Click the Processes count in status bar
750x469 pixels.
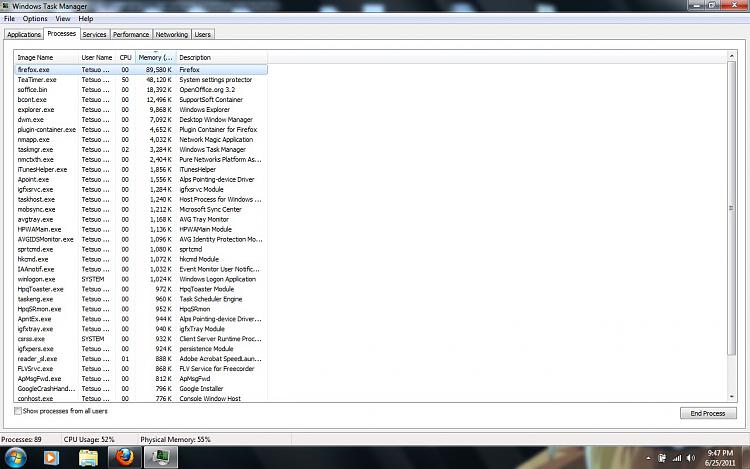(22, 439)
